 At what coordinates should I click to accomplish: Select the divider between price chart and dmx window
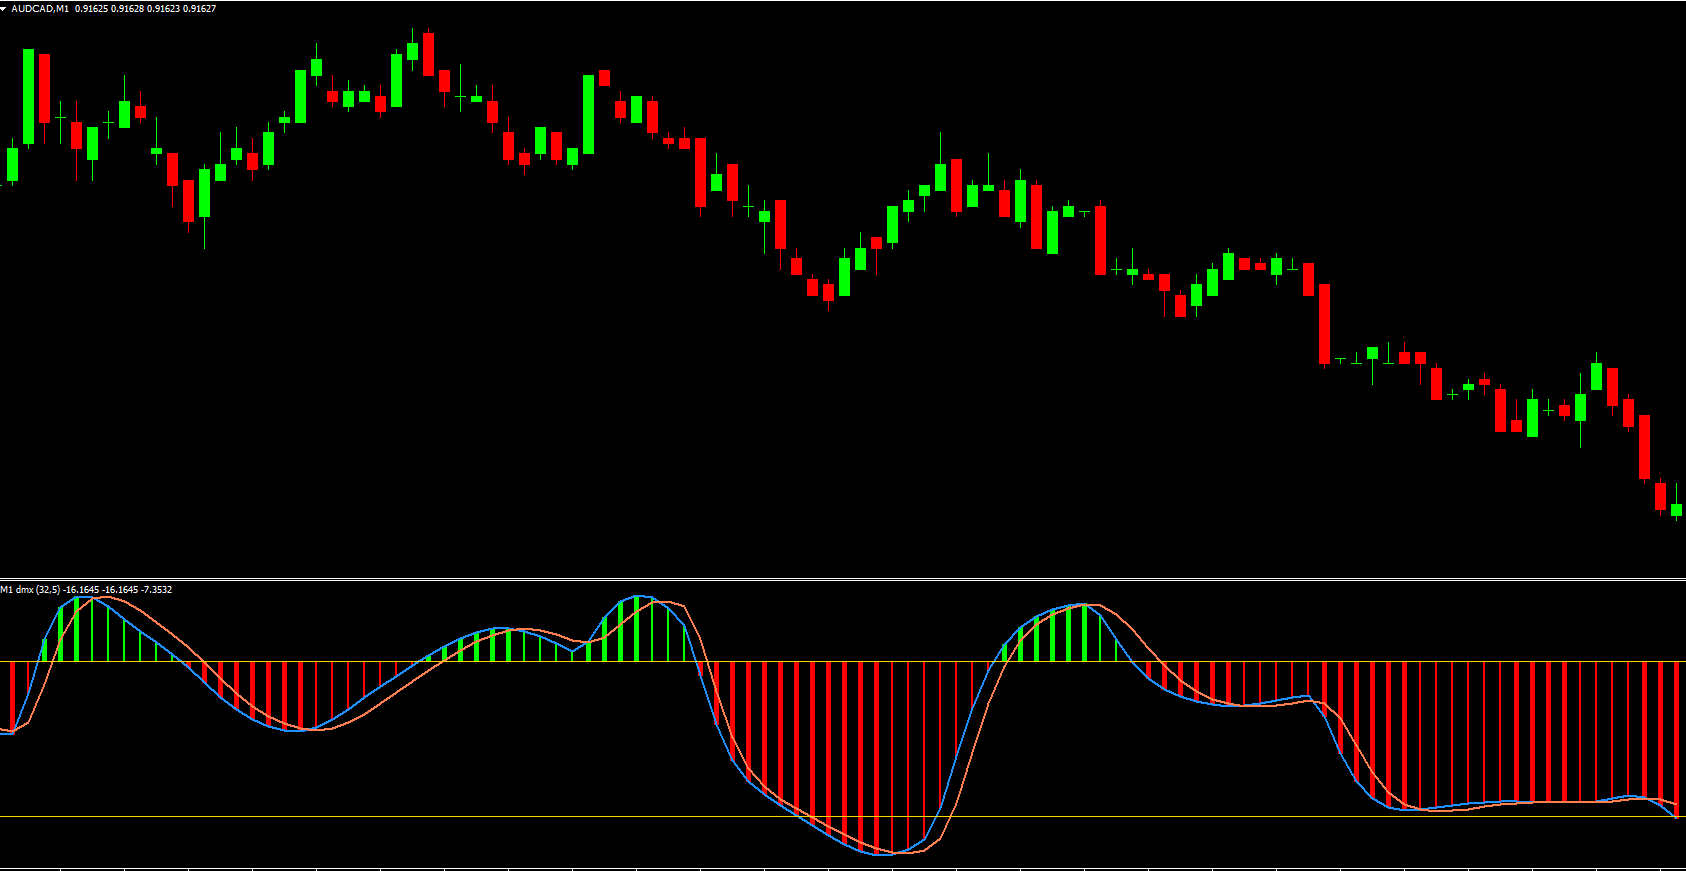843,579
